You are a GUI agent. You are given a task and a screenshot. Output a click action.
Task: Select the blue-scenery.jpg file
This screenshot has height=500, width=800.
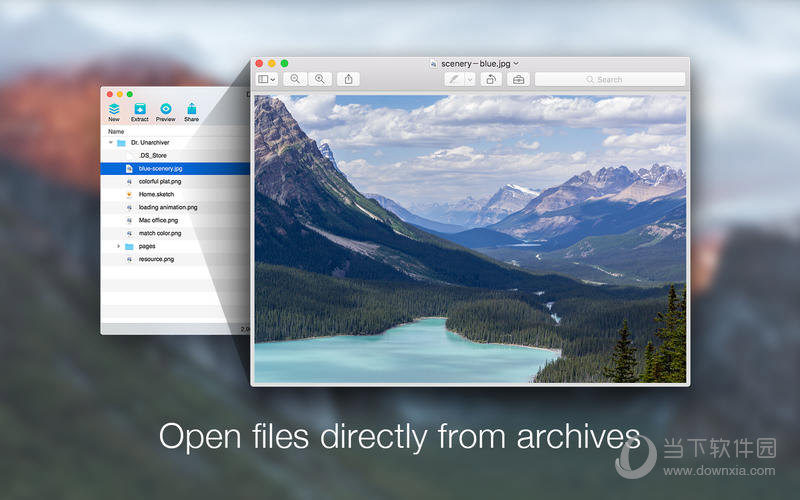pyautogui.click(x=160, y=169)
